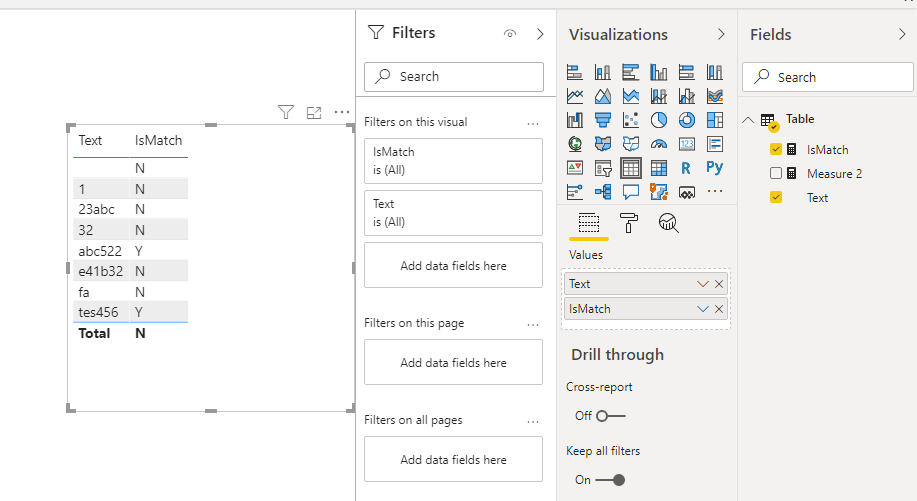Add the KPI visual
The image size is (917, 501).
(x=575, y=168)
